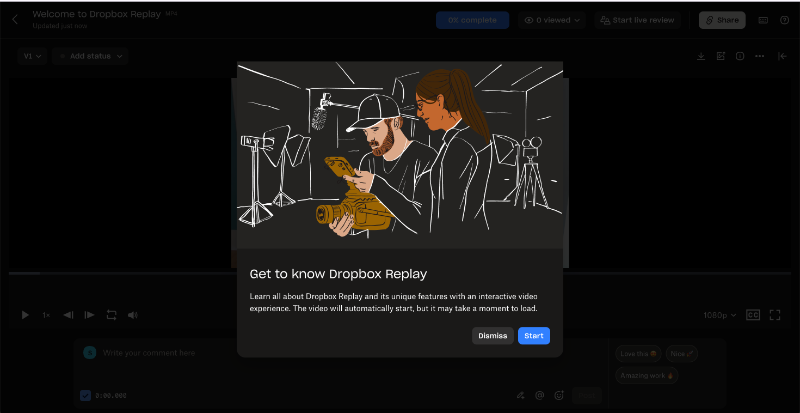This screenshot has width=800, height=413.
Task: Insert the 'Love this' quick reply
Action: coord(638,353)
